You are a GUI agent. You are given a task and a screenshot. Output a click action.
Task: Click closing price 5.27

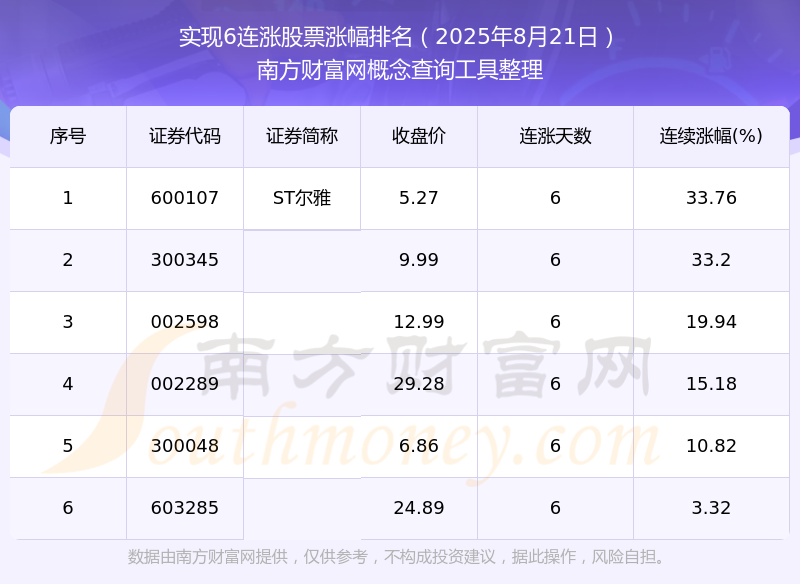pyautogui.click(x=419, y=198)
